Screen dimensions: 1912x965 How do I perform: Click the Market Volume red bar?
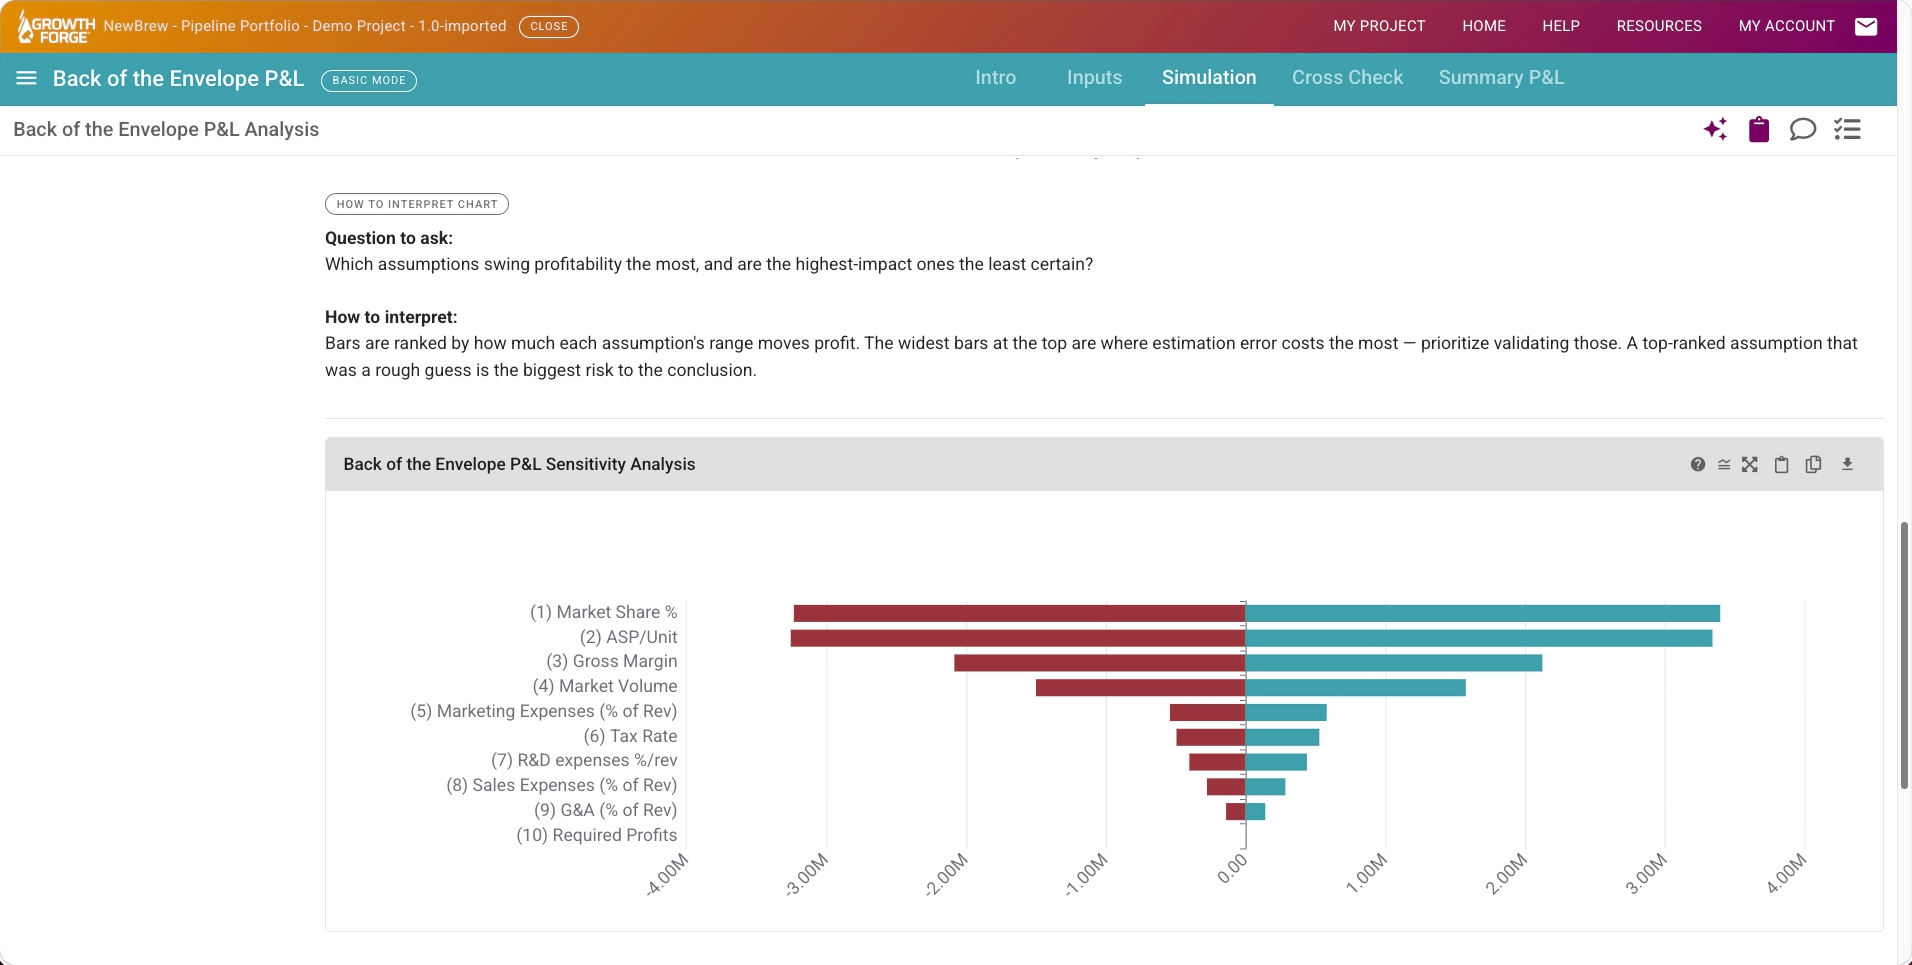[x=1141, y=688]
